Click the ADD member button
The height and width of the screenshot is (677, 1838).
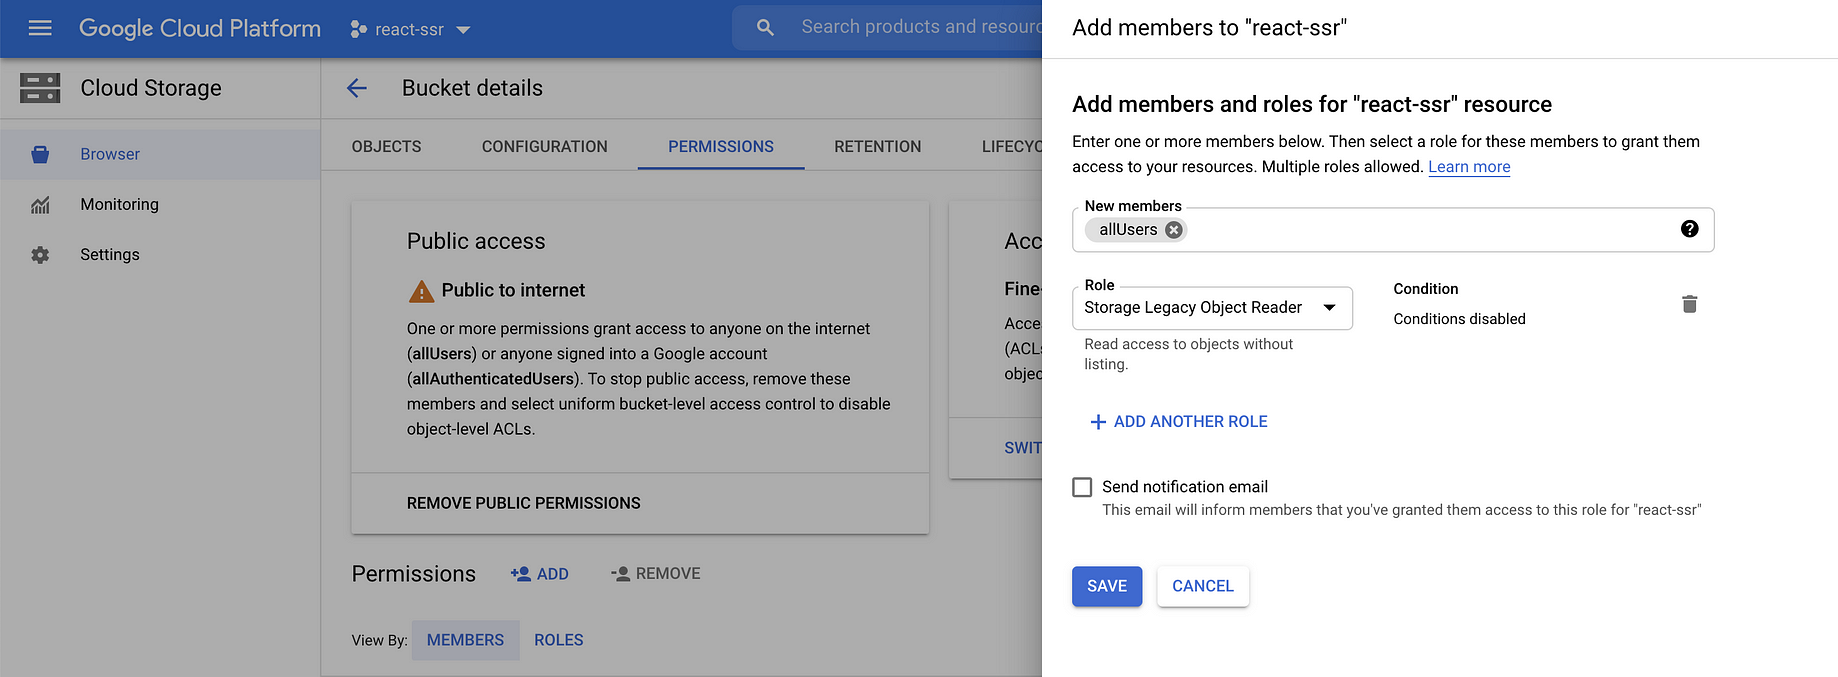[x=539, y=574]
